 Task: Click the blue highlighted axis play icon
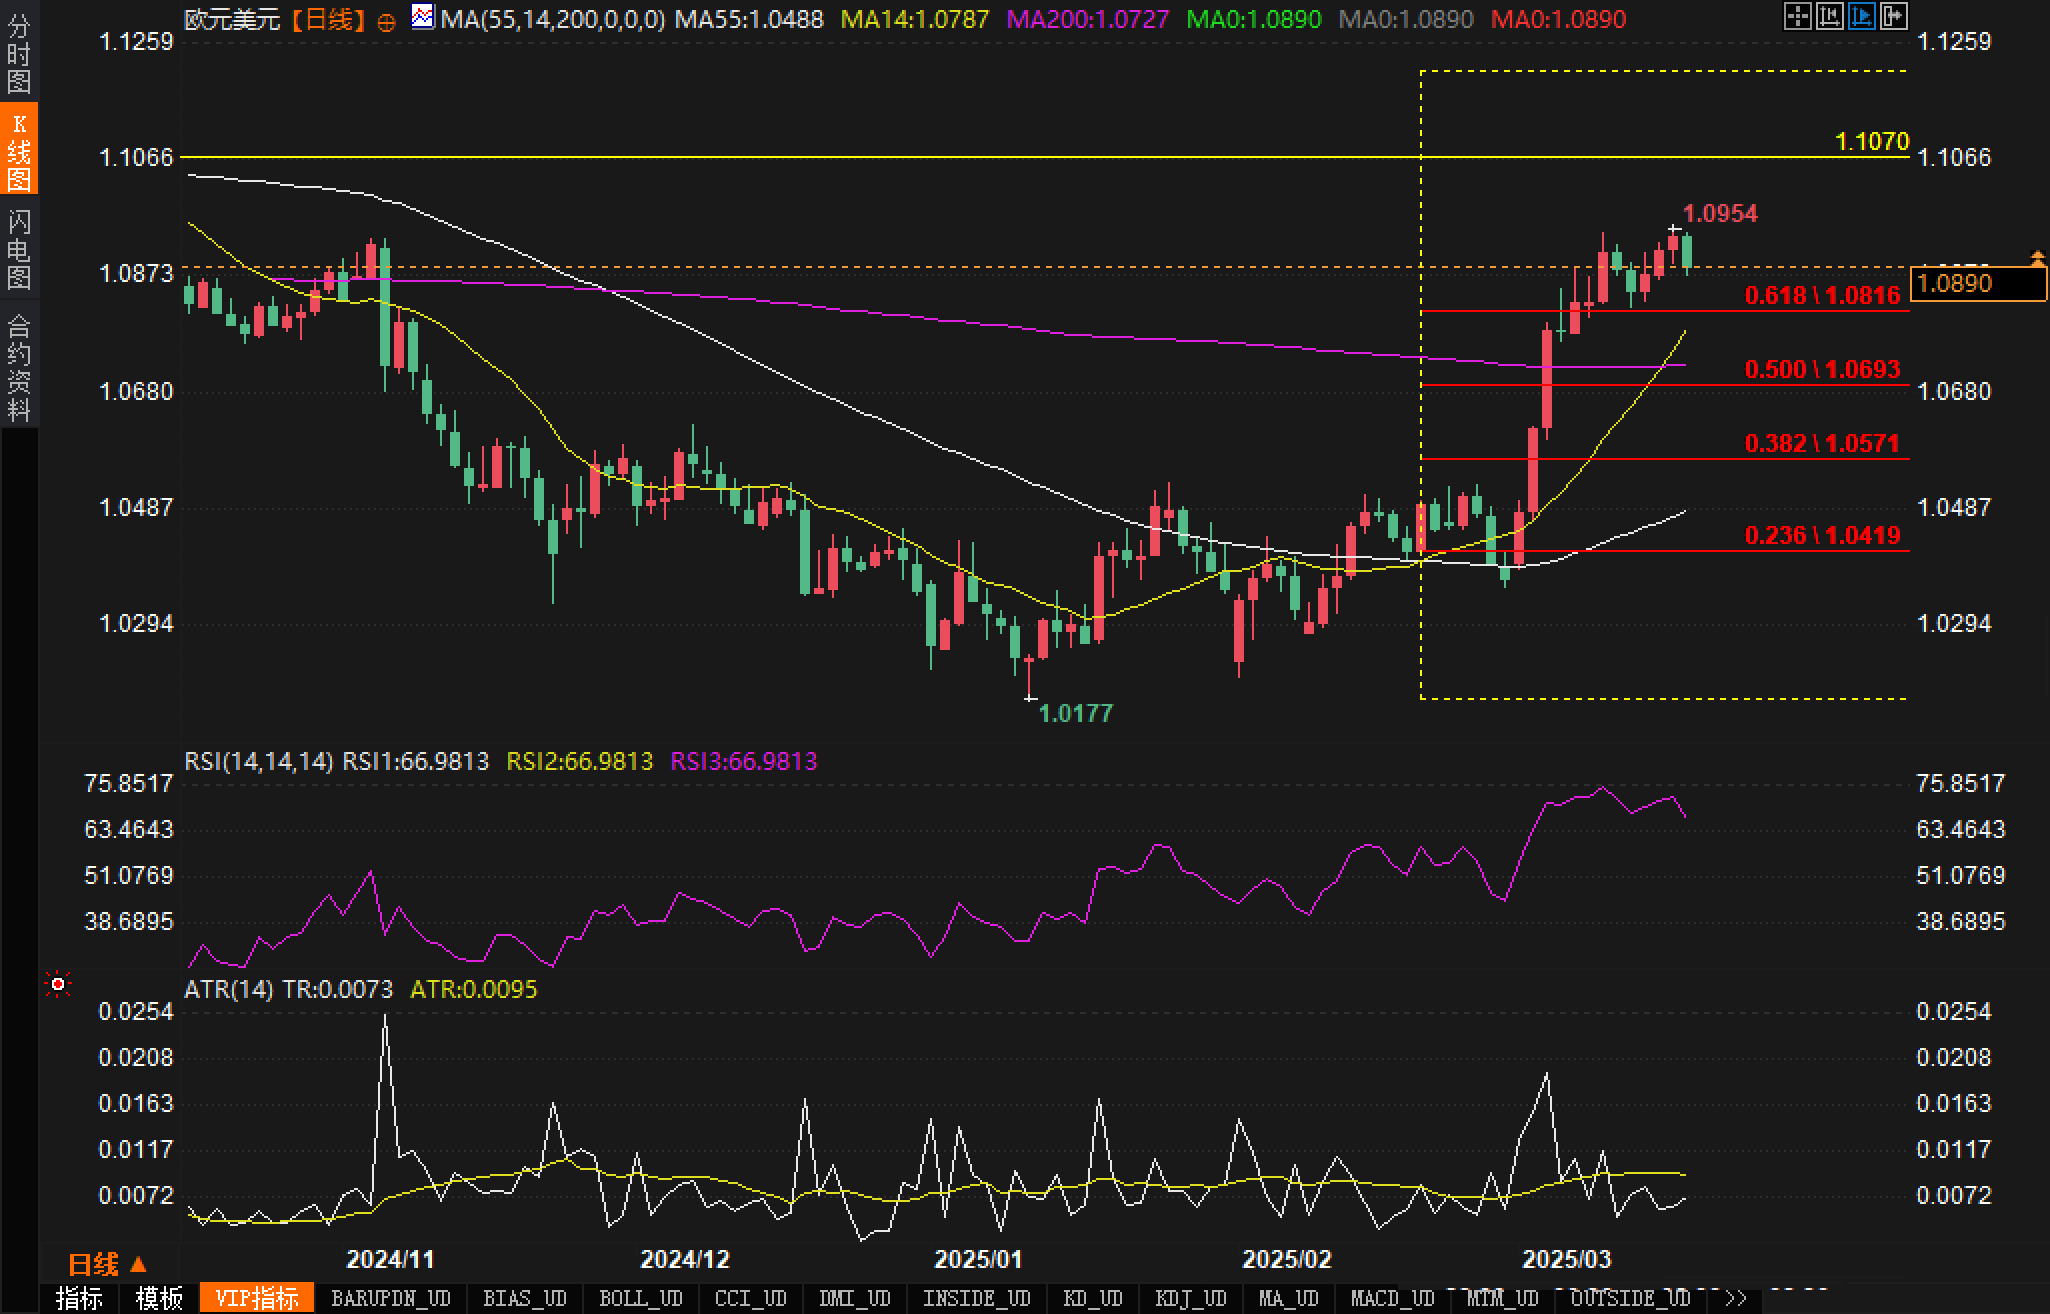click(x=1861, y=16)
